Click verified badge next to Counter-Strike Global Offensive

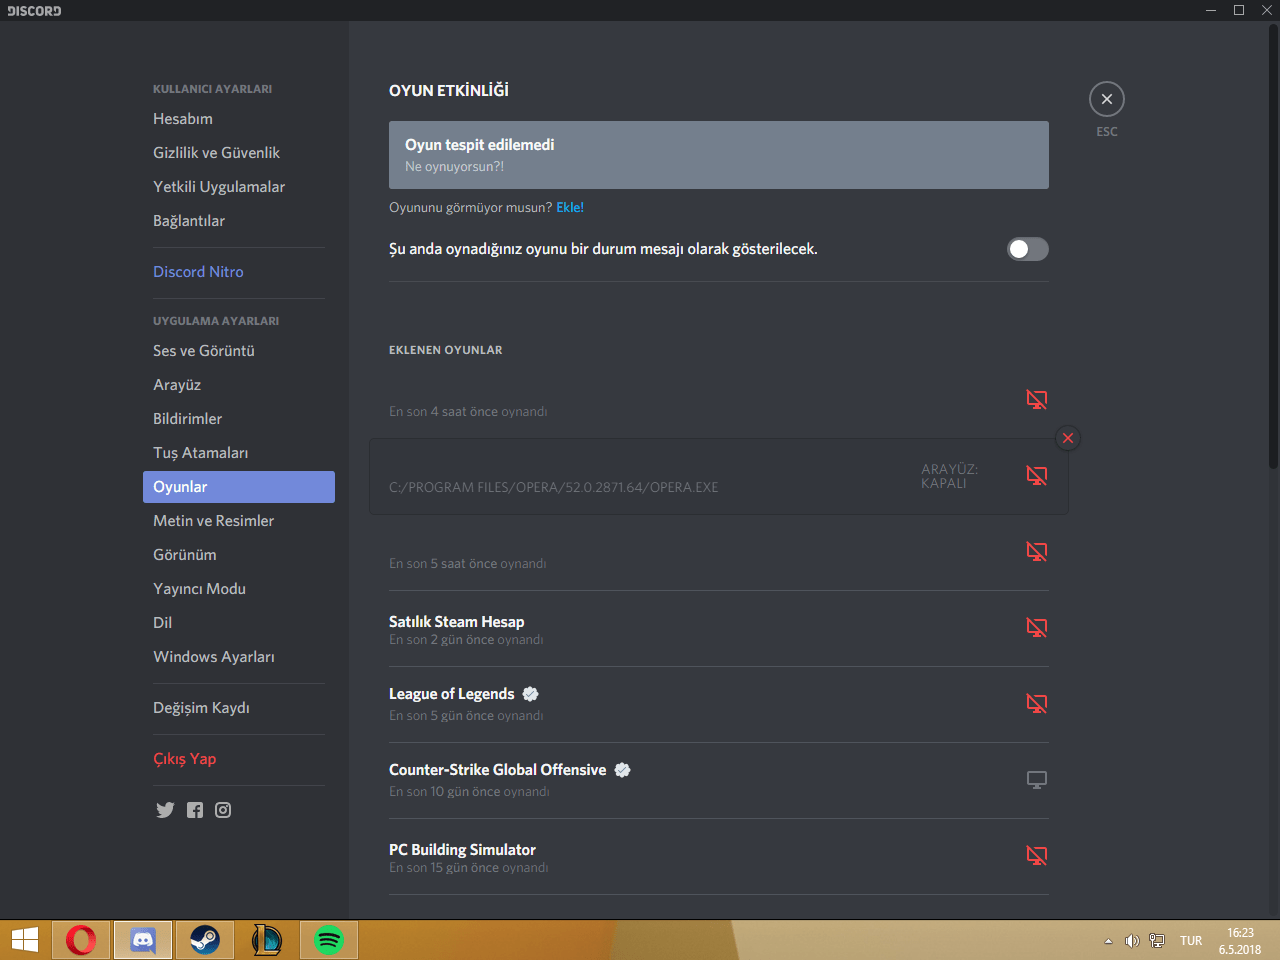tap(623, 770)
